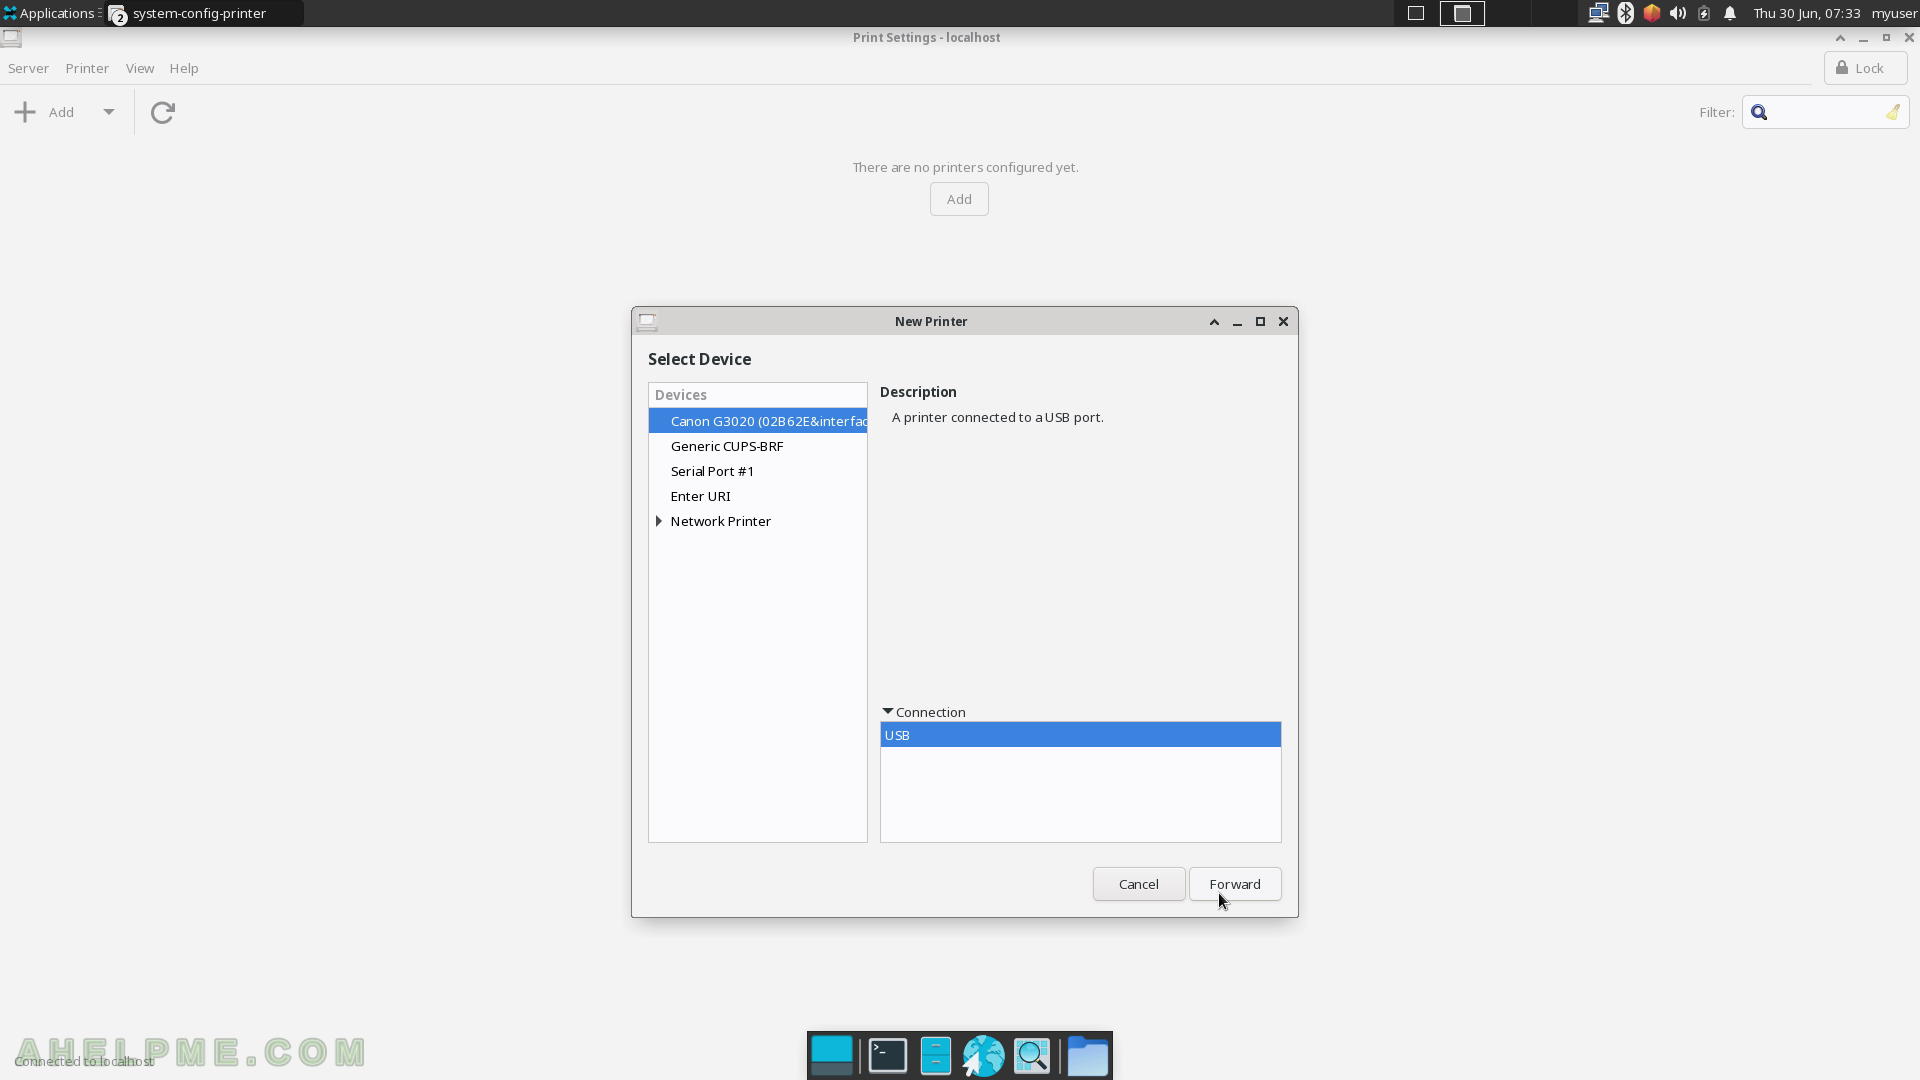Click the battery power tray icon
1920x1080 pixels.
(x=1704, y=13)
